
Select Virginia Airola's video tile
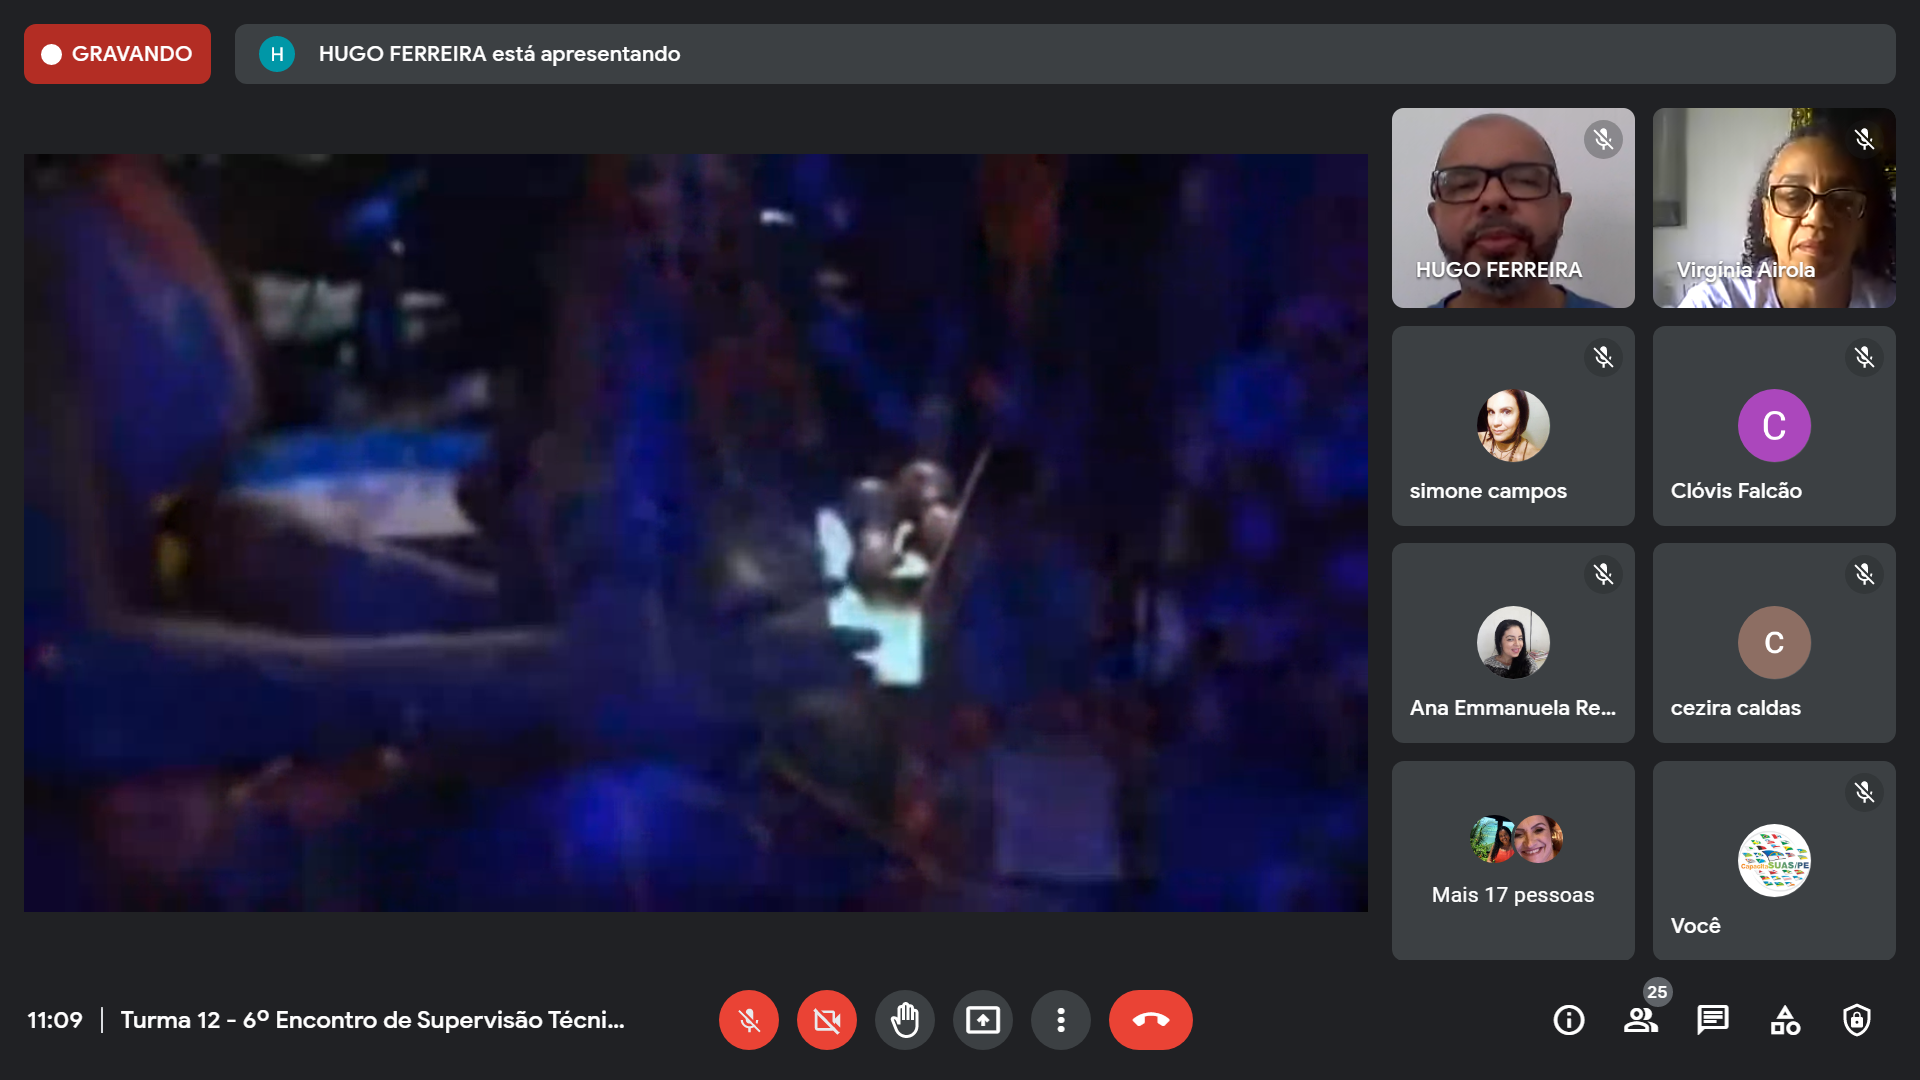click(1773, 208)
